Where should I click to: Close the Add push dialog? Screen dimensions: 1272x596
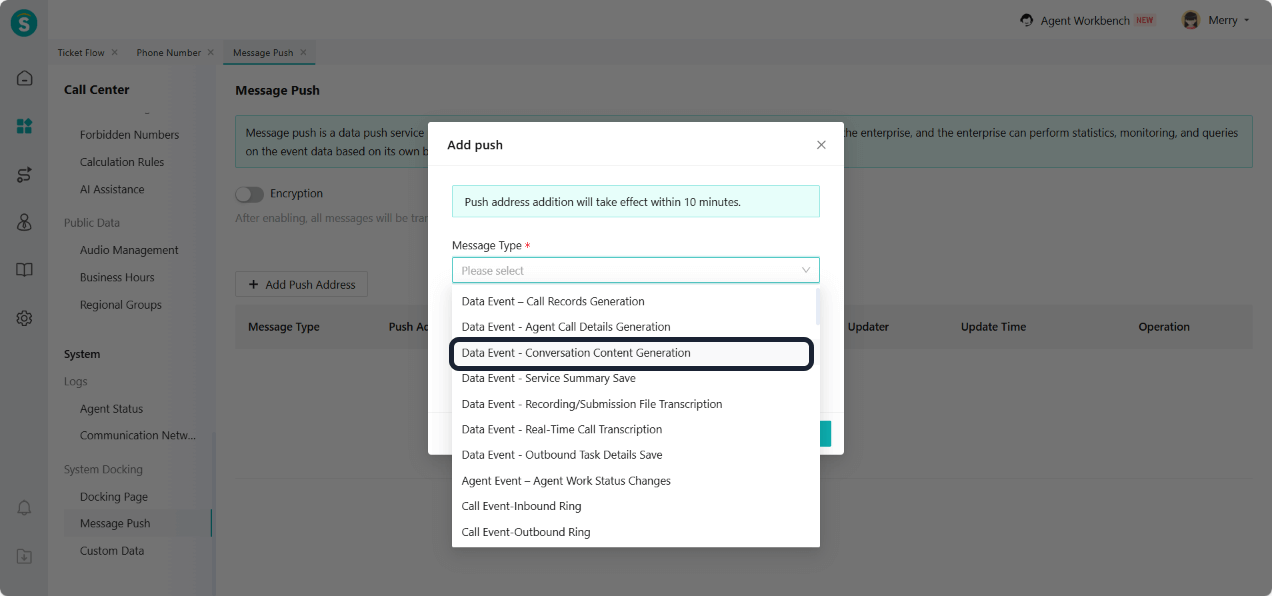click(x=821, y=145)
